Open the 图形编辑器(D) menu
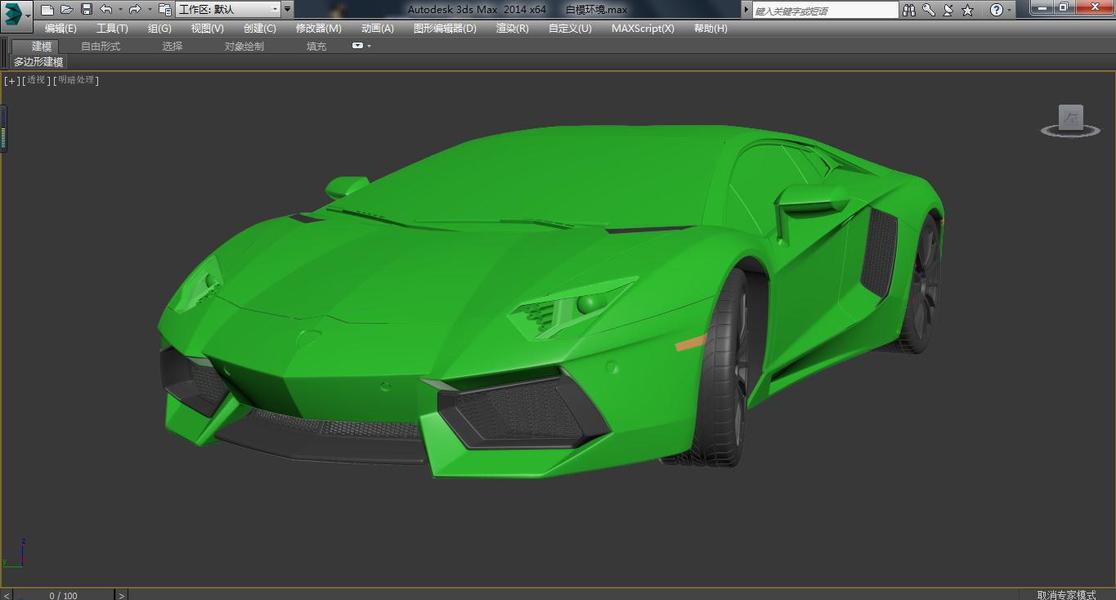1116x600 pixels. (x=445, y=28)
